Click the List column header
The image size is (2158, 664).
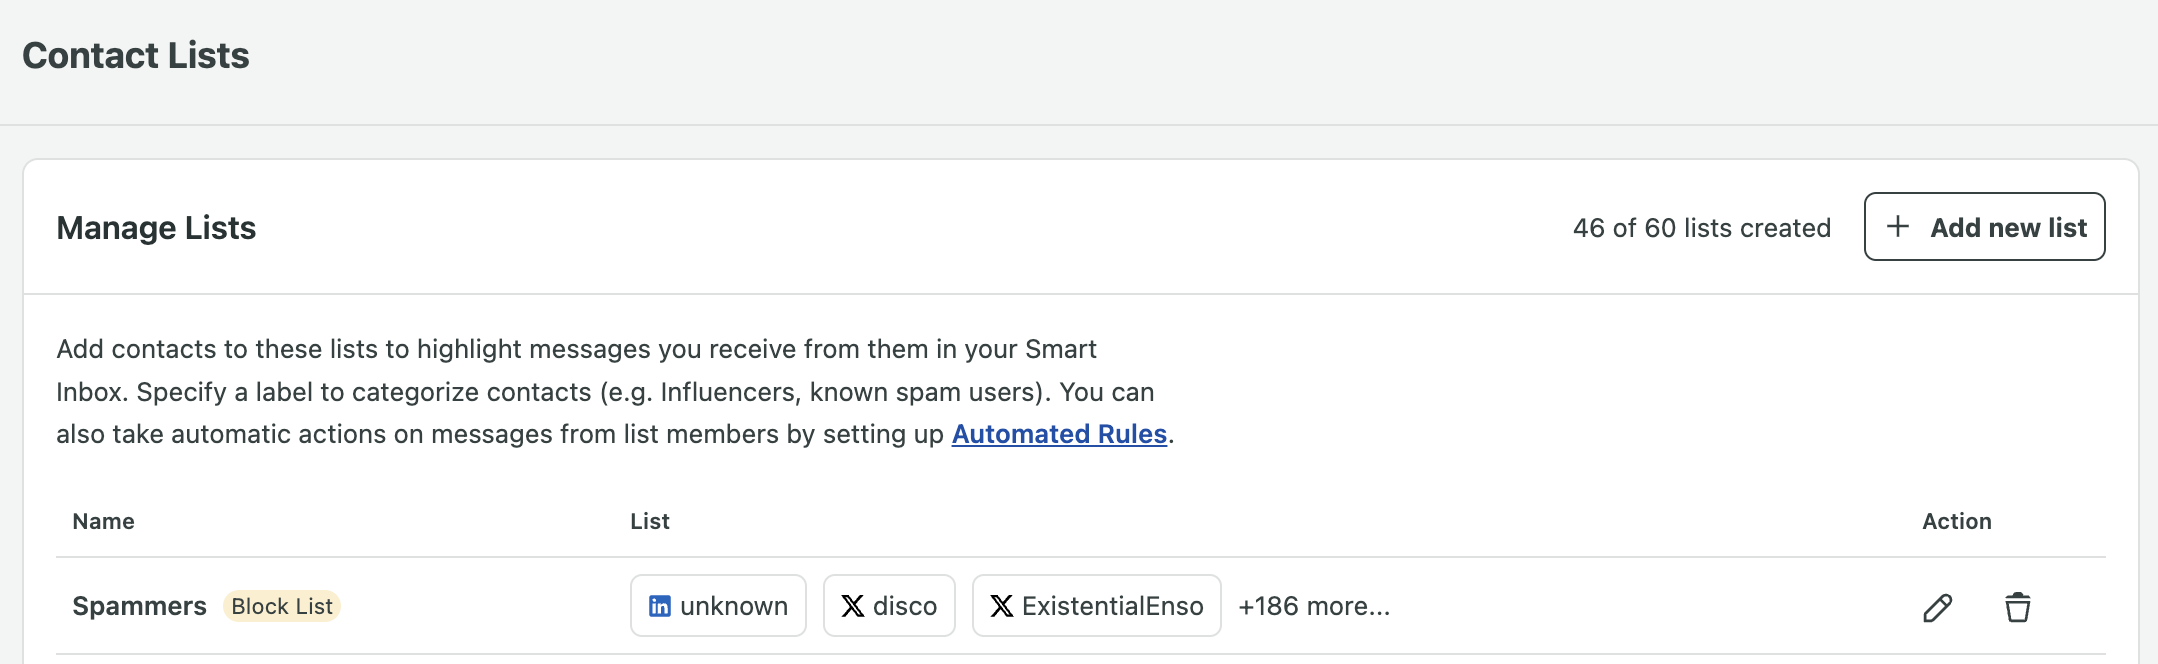click(x=650, y=521)
